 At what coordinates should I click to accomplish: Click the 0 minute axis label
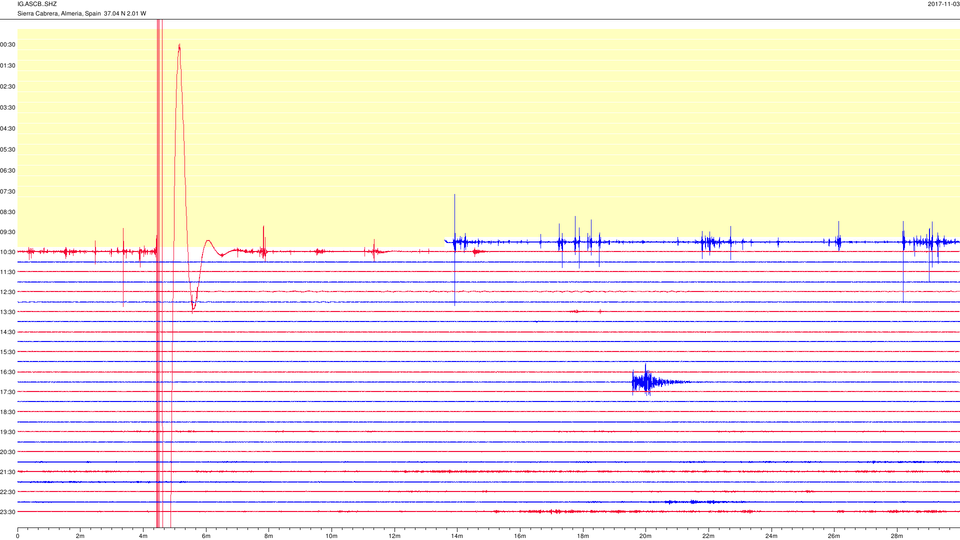(18, 536)
